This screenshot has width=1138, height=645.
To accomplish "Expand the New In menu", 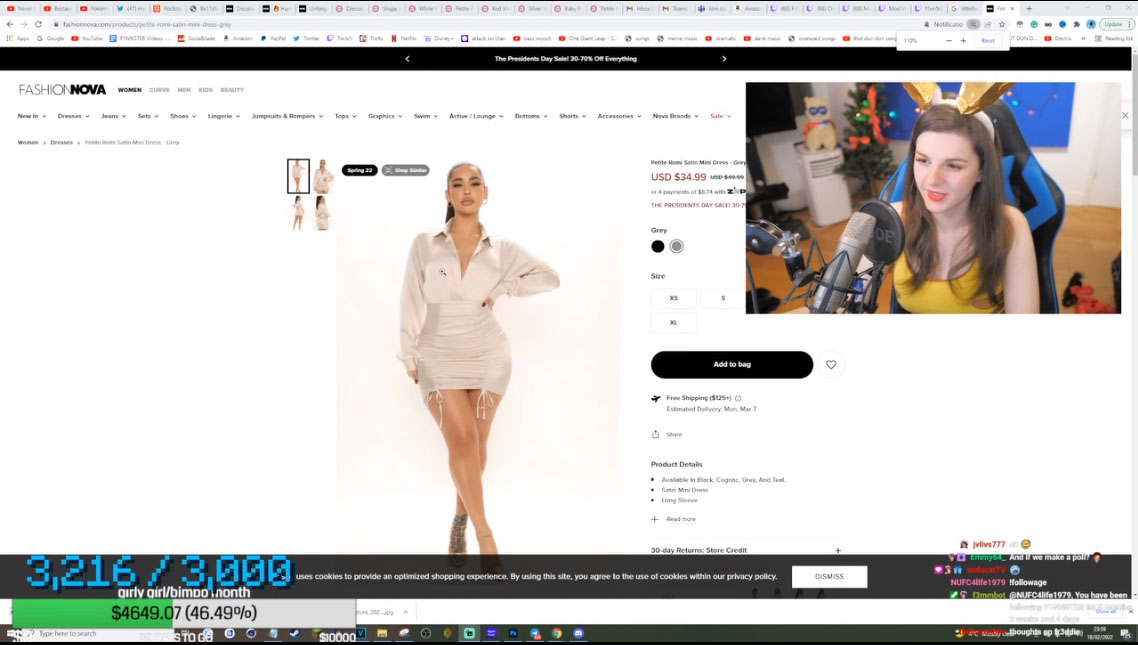I will [32, 116].
